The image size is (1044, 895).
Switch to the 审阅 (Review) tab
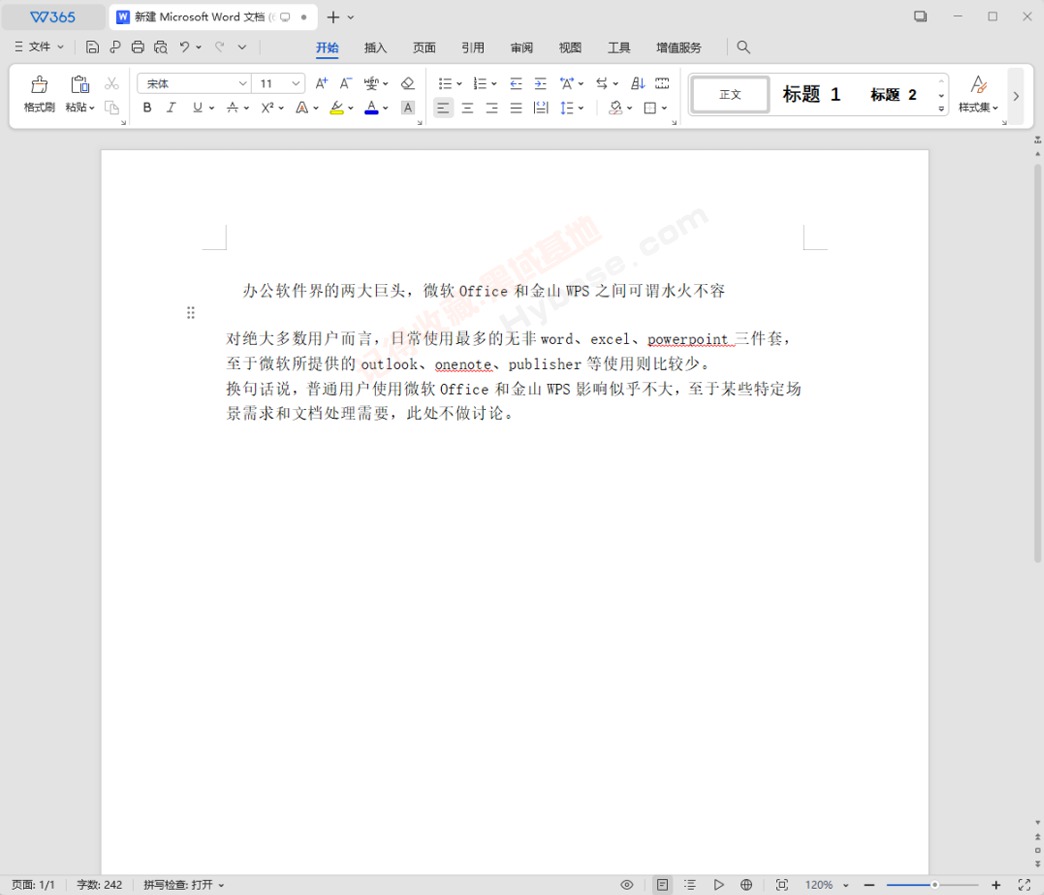coord(521,47)
